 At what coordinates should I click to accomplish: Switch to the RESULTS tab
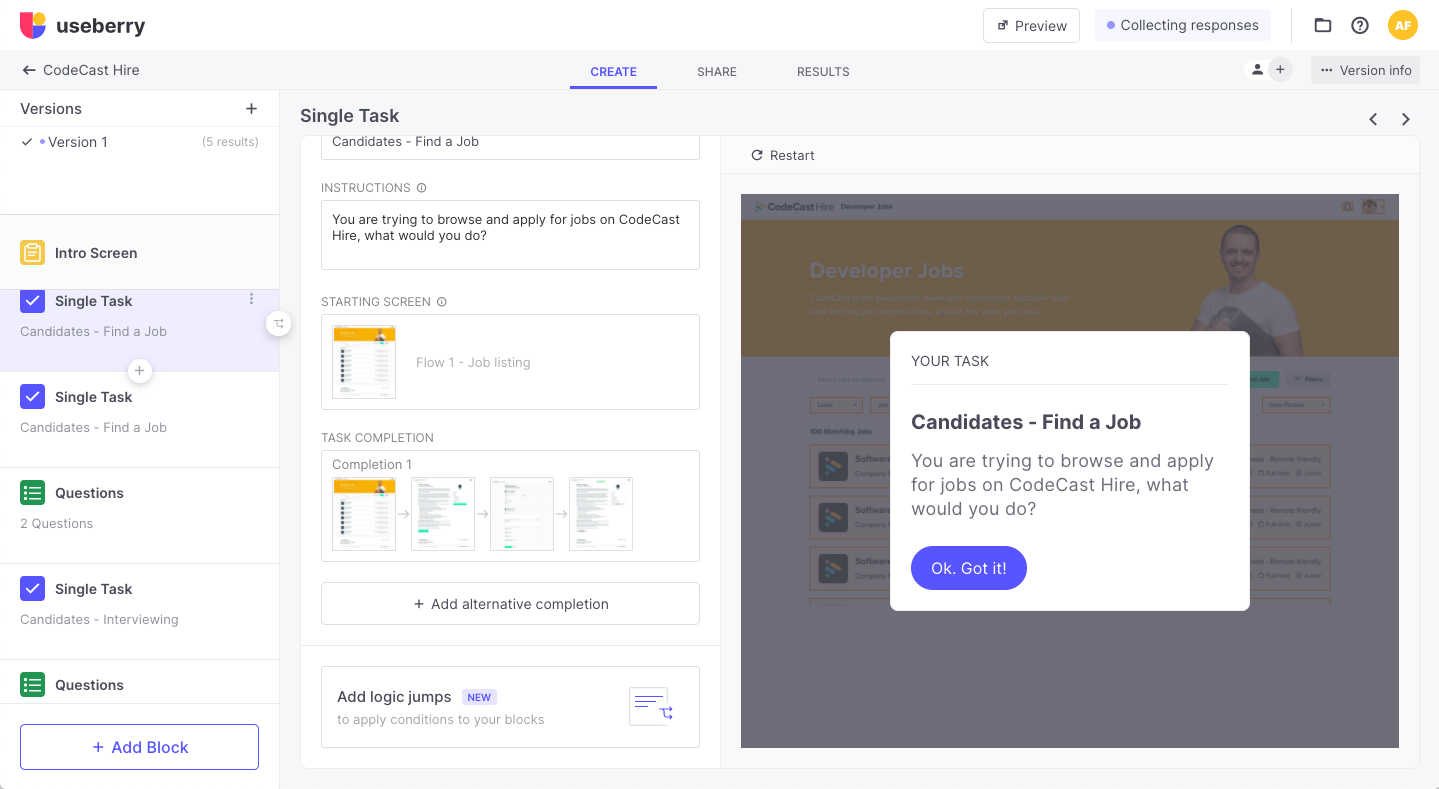coord(823,72)
